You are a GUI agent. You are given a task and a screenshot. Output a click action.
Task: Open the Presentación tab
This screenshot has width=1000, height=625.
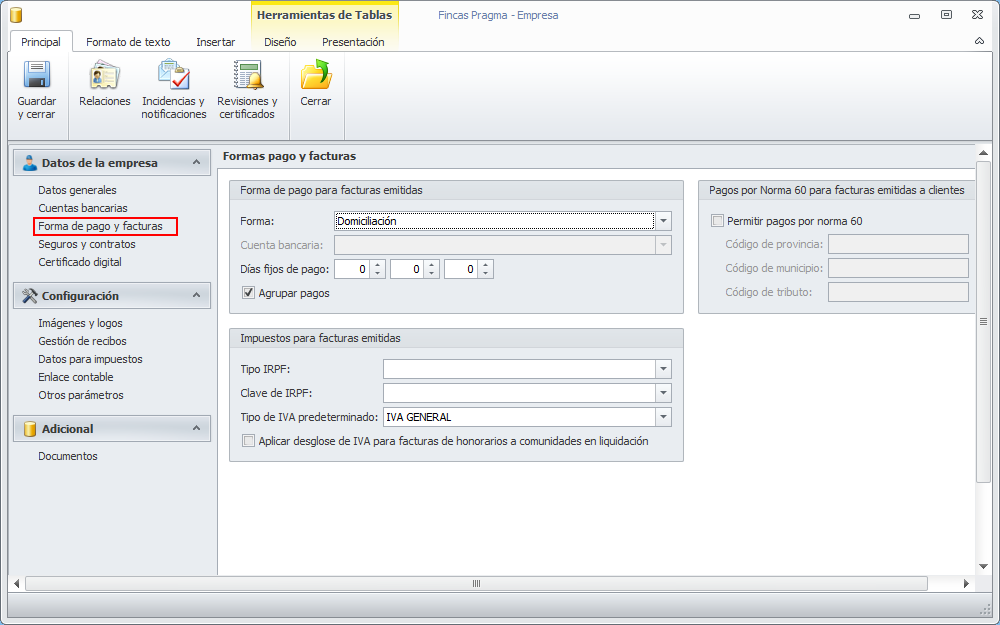pos(353,42)
